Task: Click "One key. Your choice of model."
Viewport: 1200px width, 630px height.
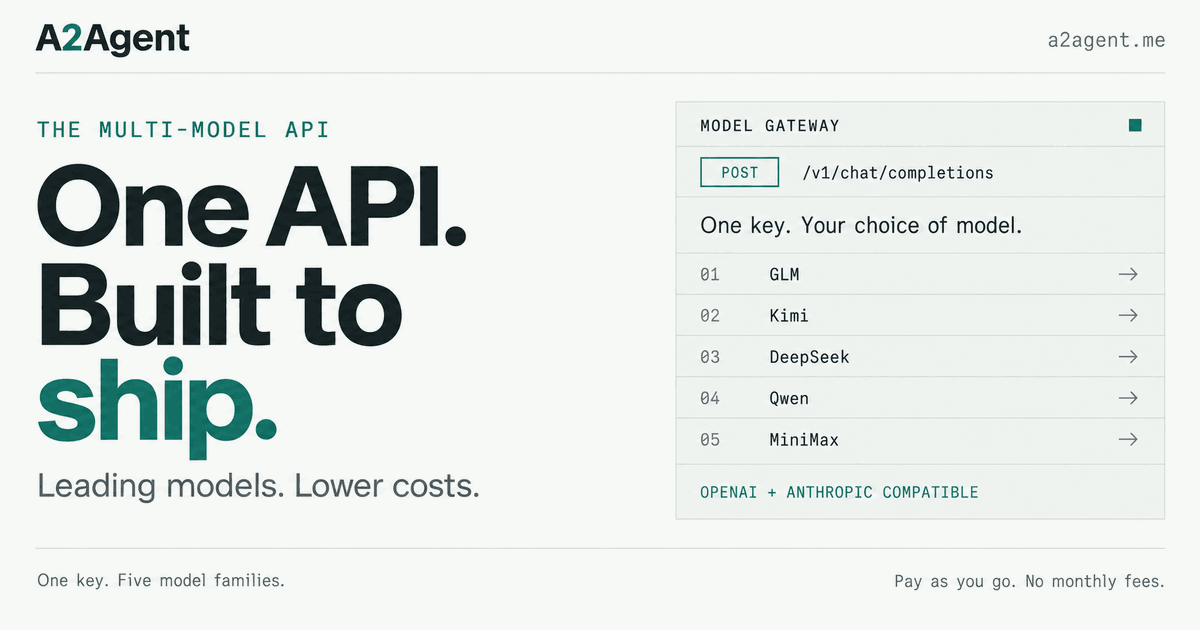Action: (861, 225)
